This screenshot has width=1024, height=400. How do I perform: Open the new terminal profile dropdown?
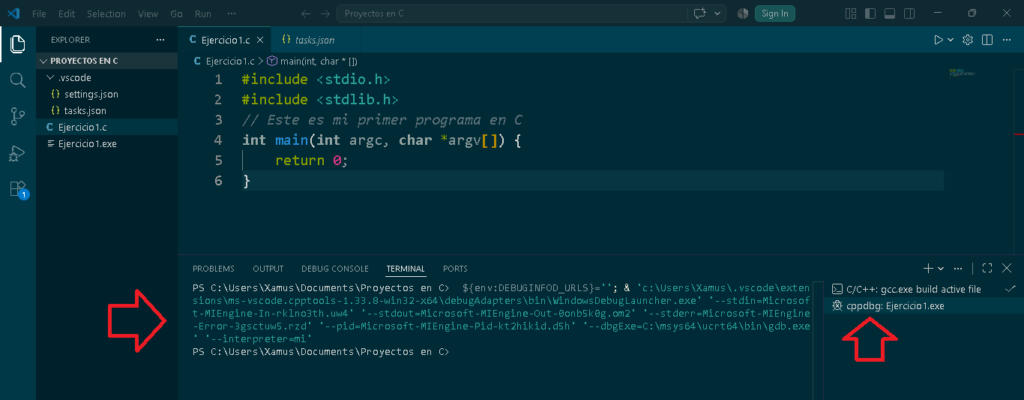[x=940, y=268]
